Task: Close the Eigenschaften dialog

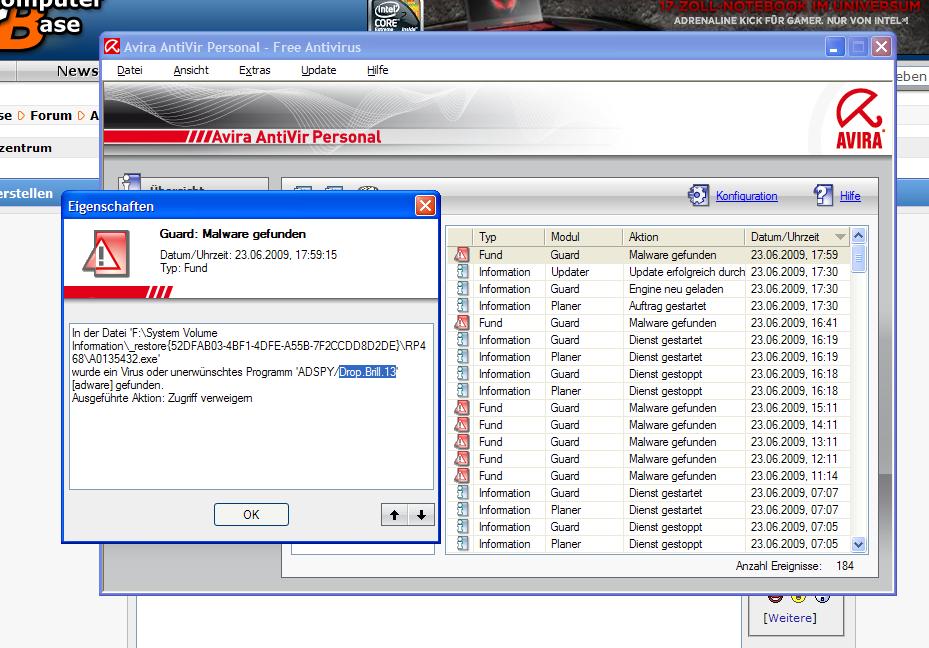Action: click(425, 206)
